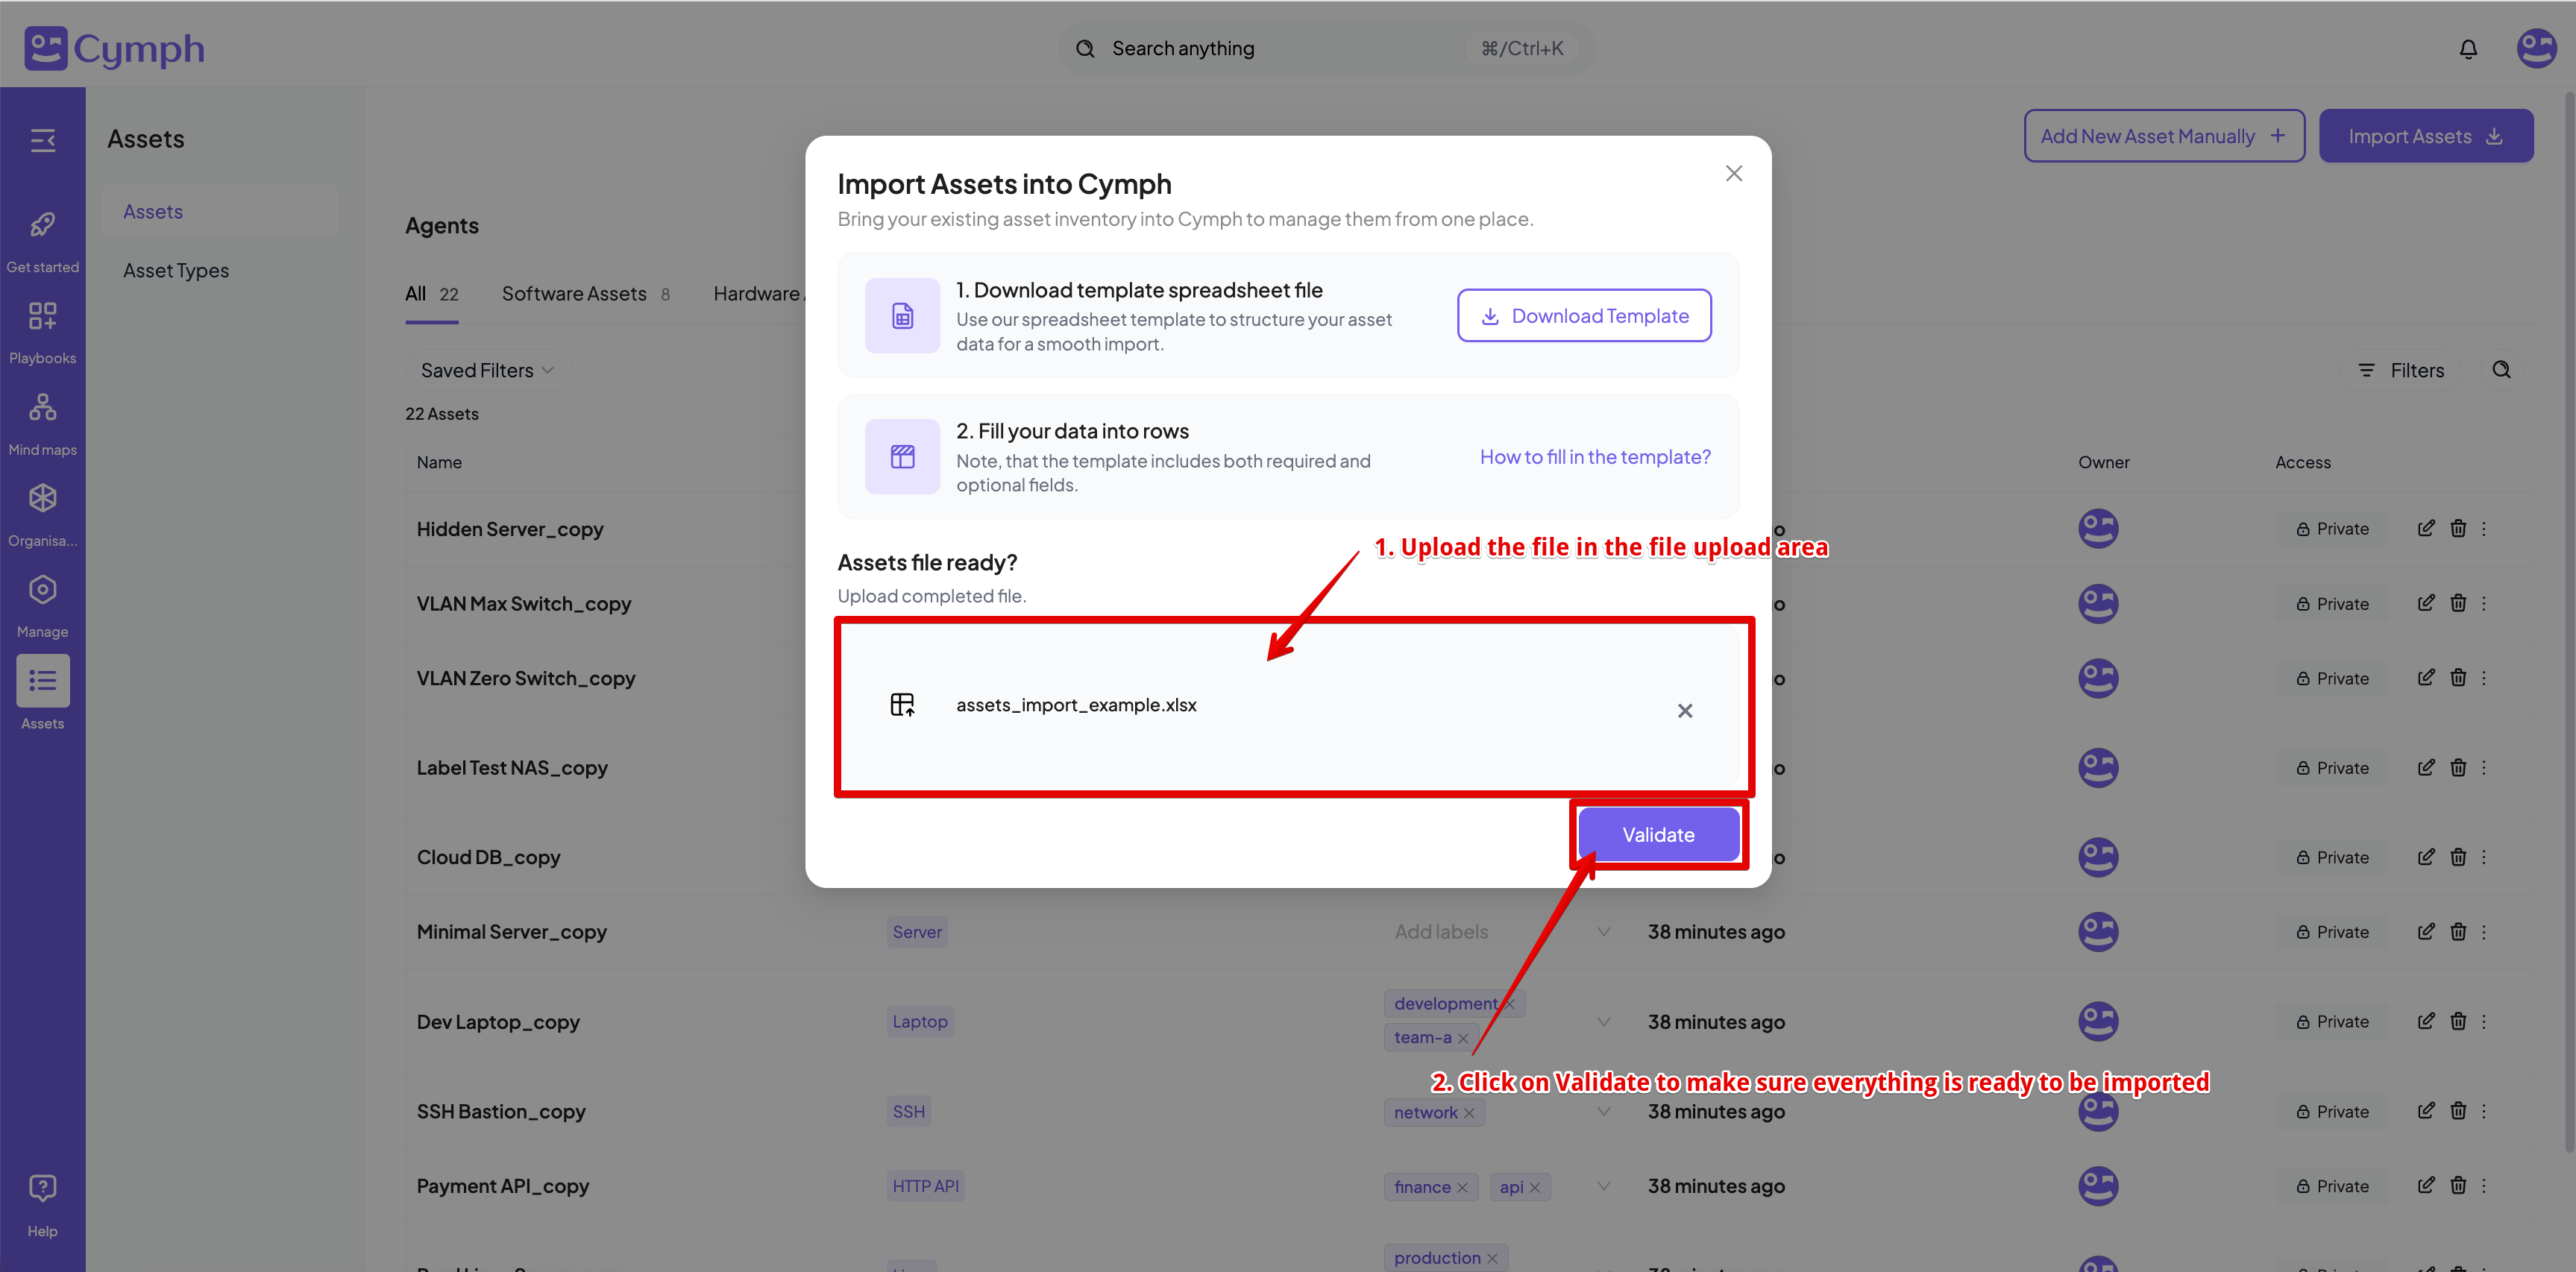This screenshot has width=2576, height=1272.
Task: Expand the labels dropdown for Dev Laptop_copy
Action: [x=1604, y=1021]
